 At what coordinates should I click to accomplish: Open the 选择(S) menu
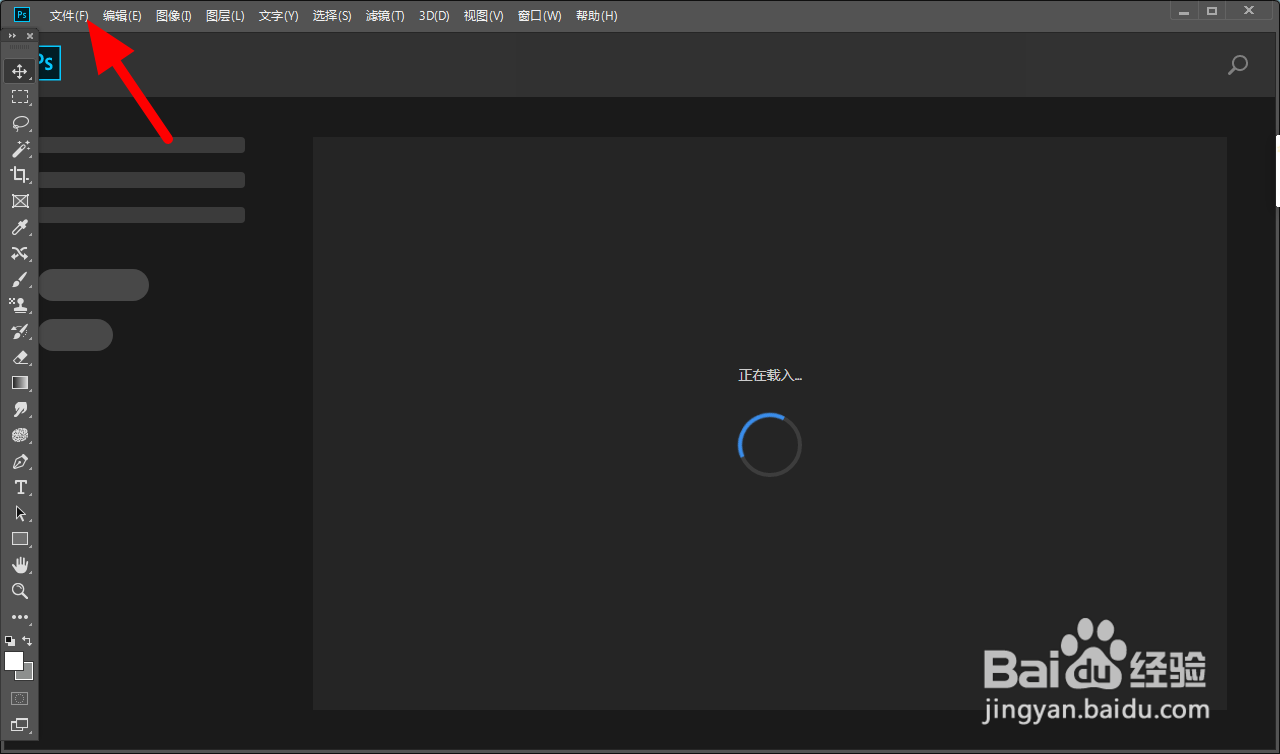coord(332,16)
